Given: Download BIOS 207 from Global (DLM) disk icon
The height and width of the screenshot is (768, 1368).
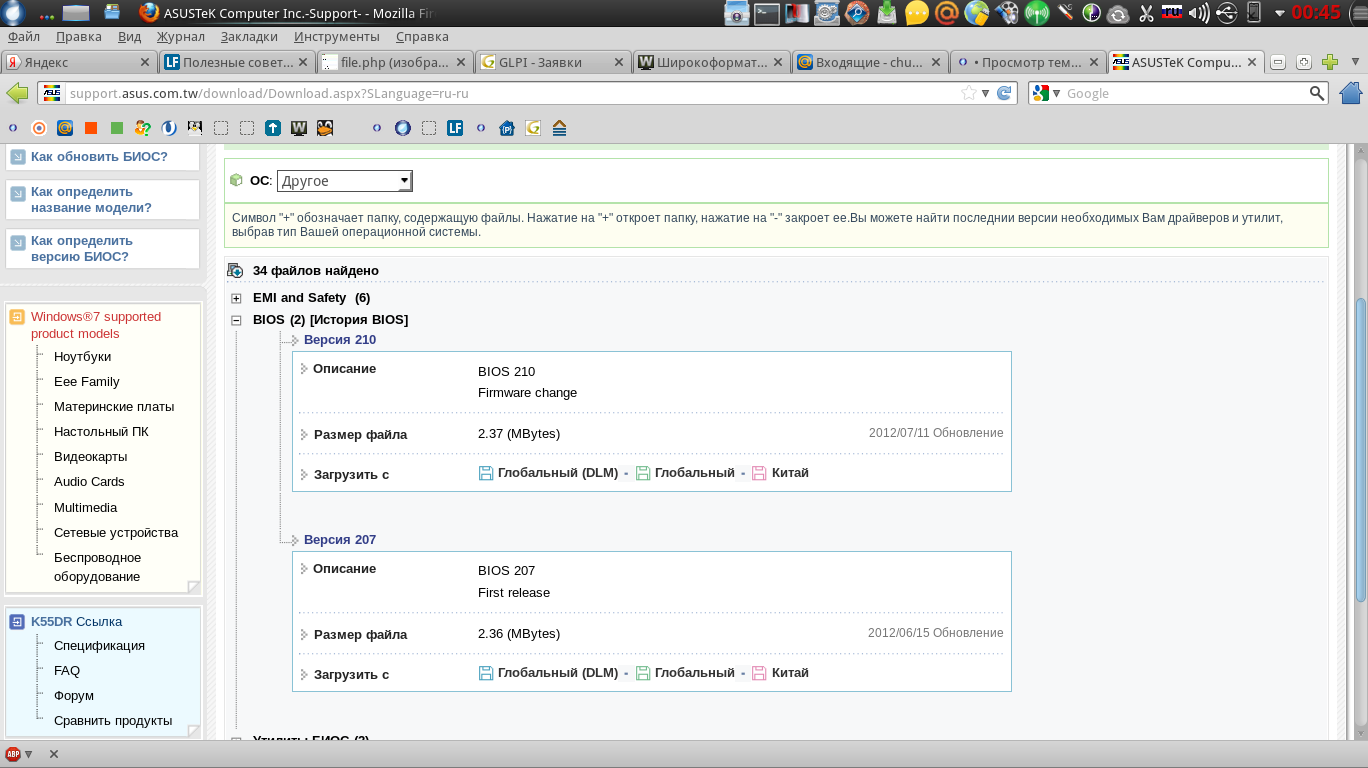Looking at the screenshot, I should click(x=486, y=673).
